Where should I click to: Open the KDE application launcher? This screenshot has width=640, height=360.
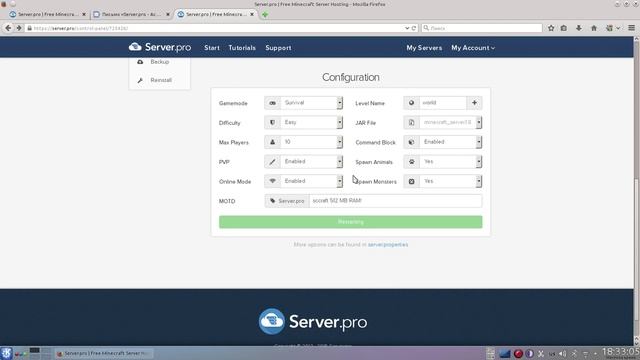(6, 353)
